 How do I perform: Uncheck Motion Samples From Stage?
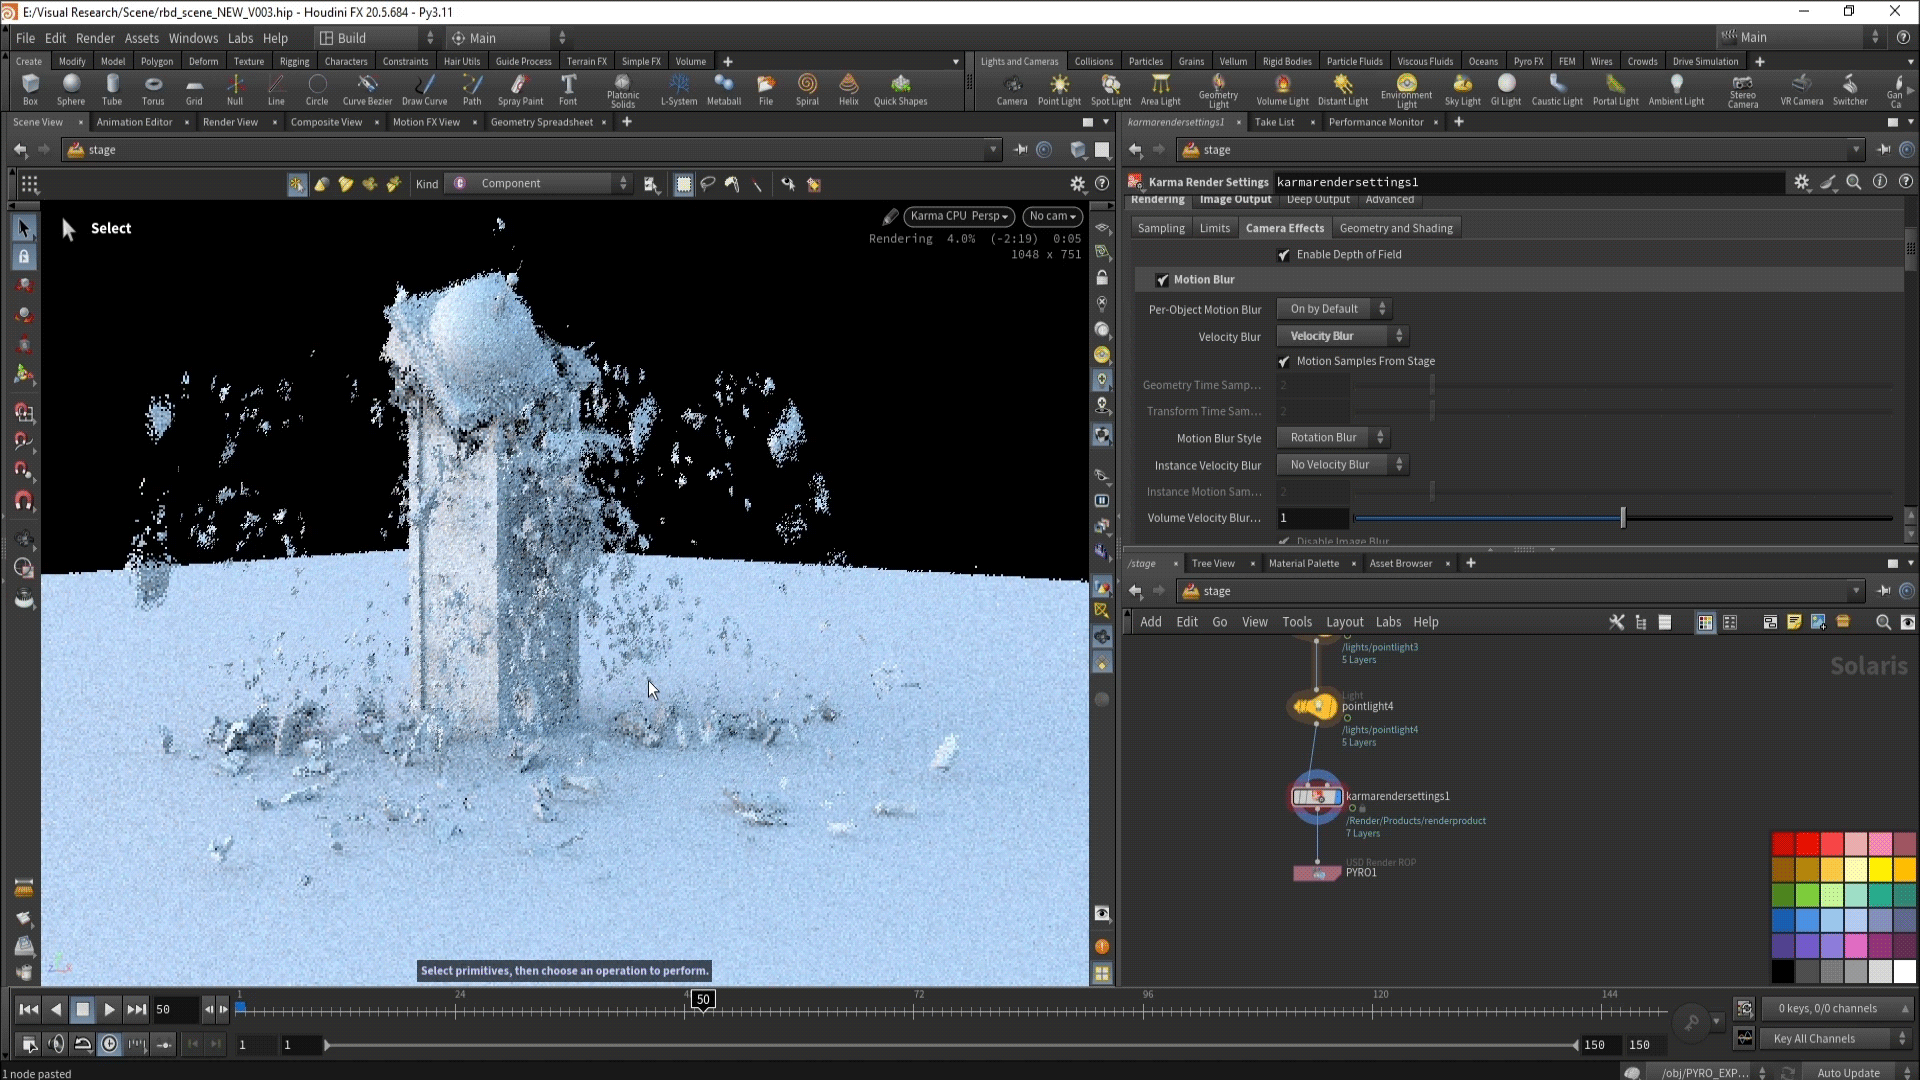point(1284,362)
